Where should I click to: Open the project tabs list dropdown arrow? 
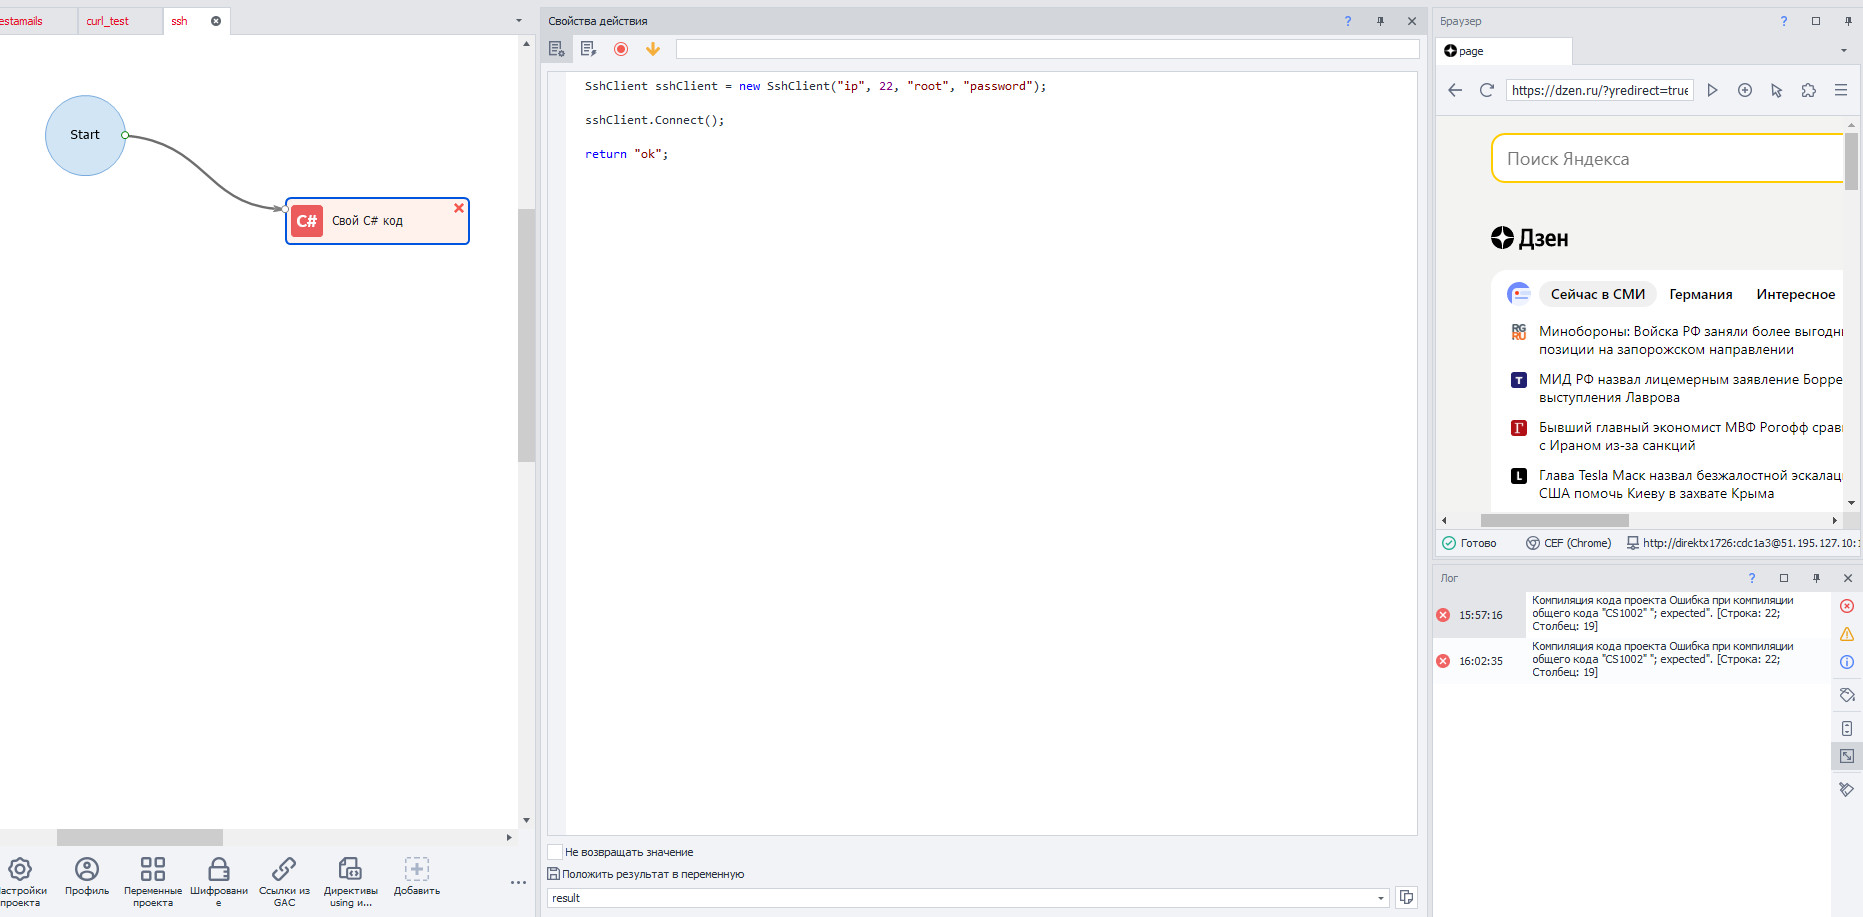coord(518,21)
